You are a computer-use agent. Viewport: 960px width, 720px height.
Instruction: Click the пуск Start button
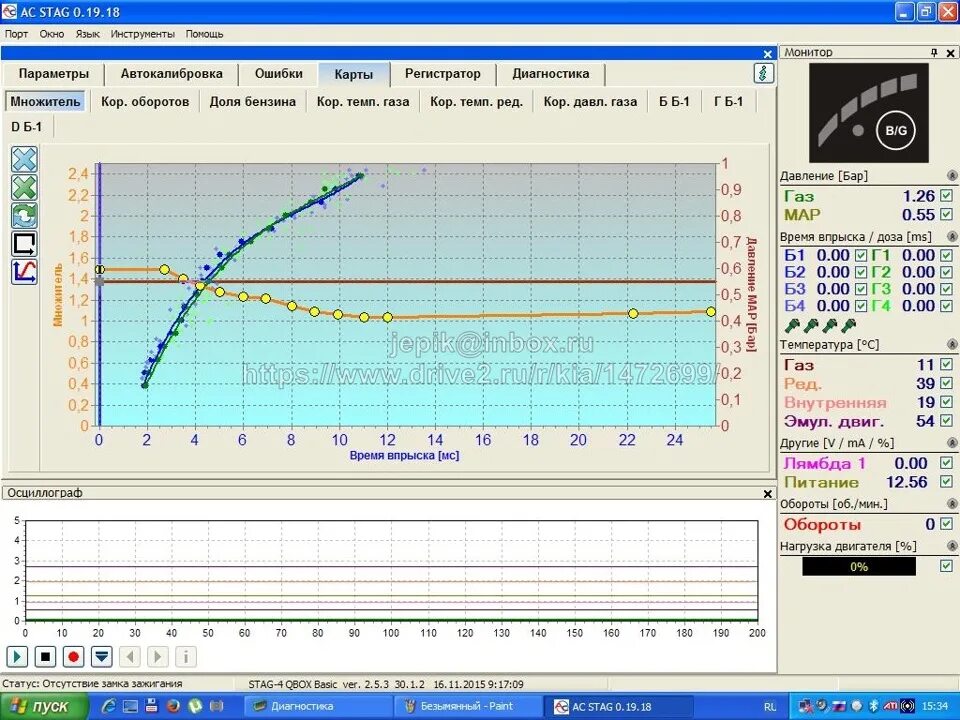pos(43,707)
